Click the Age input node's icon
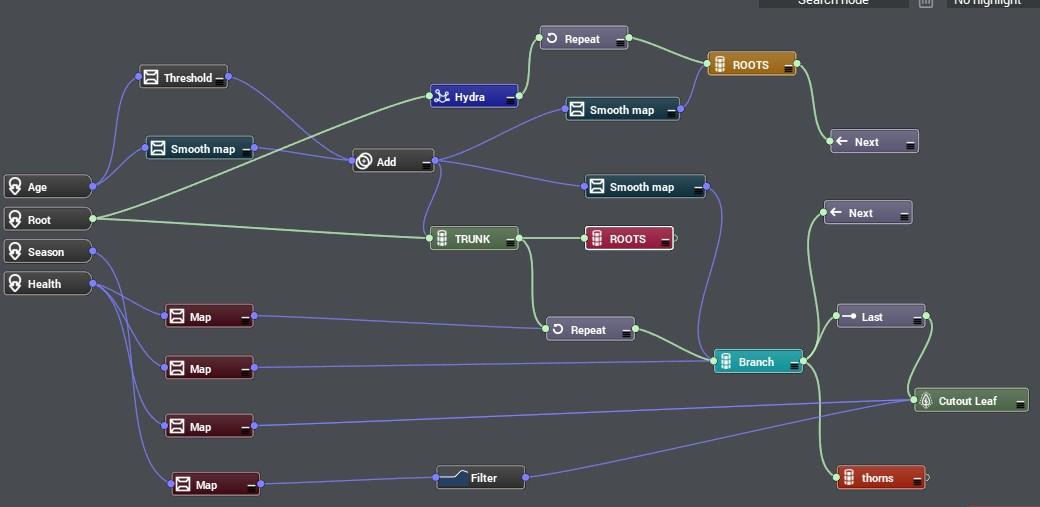 [15, 187]
